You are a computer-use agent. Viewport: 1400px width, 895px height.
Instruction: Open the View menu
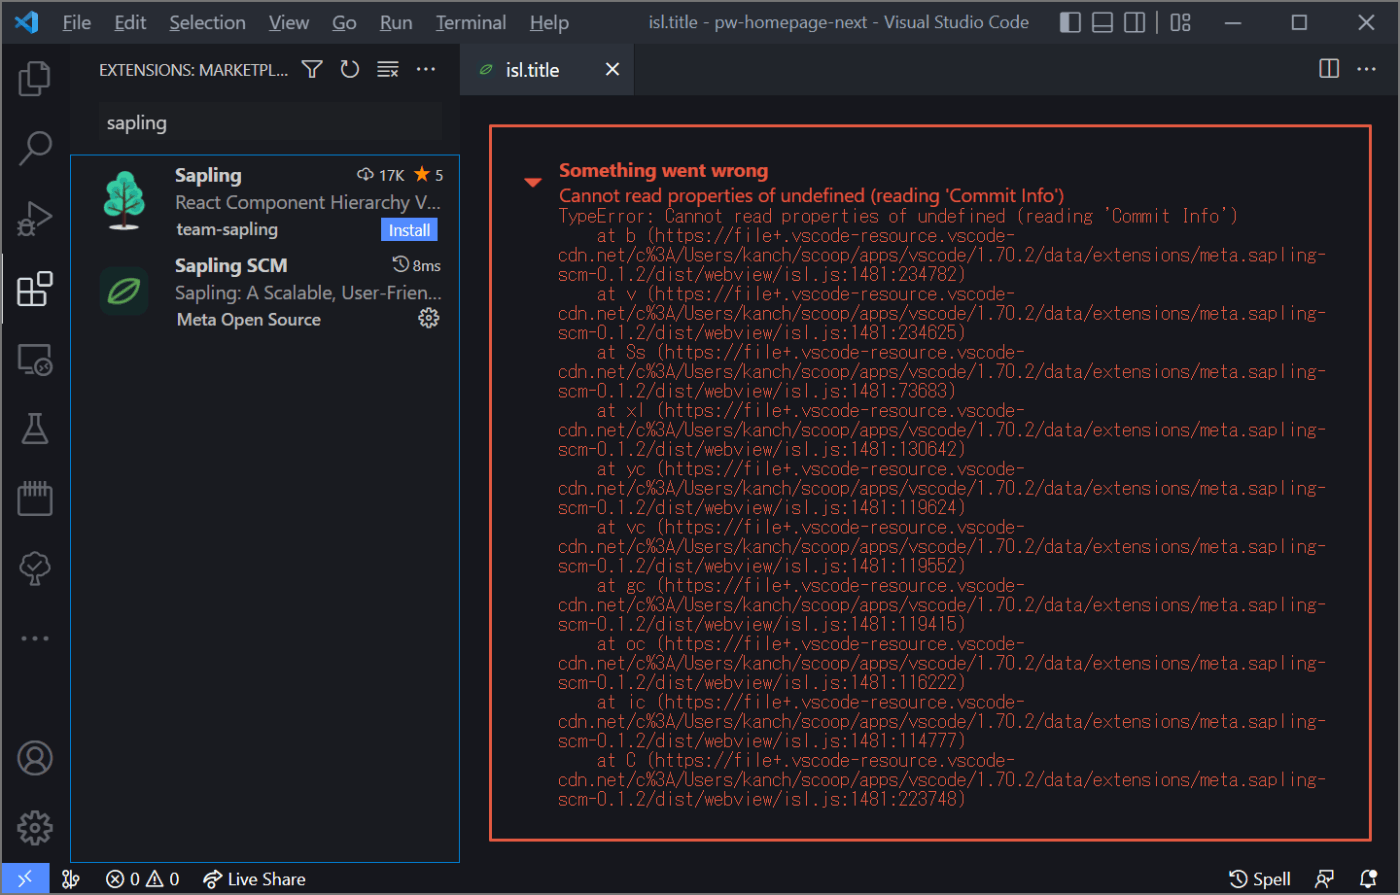coord(289,22)
